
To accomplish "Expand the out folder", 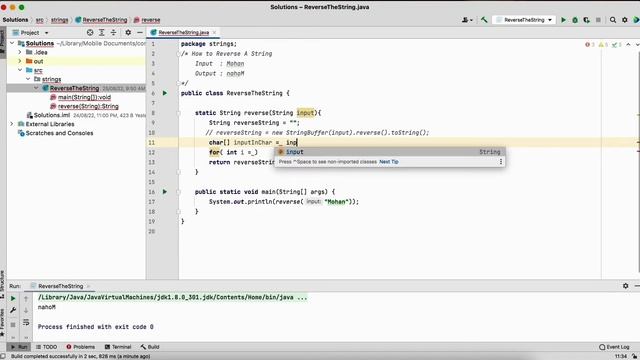I will tap(20, 61).
